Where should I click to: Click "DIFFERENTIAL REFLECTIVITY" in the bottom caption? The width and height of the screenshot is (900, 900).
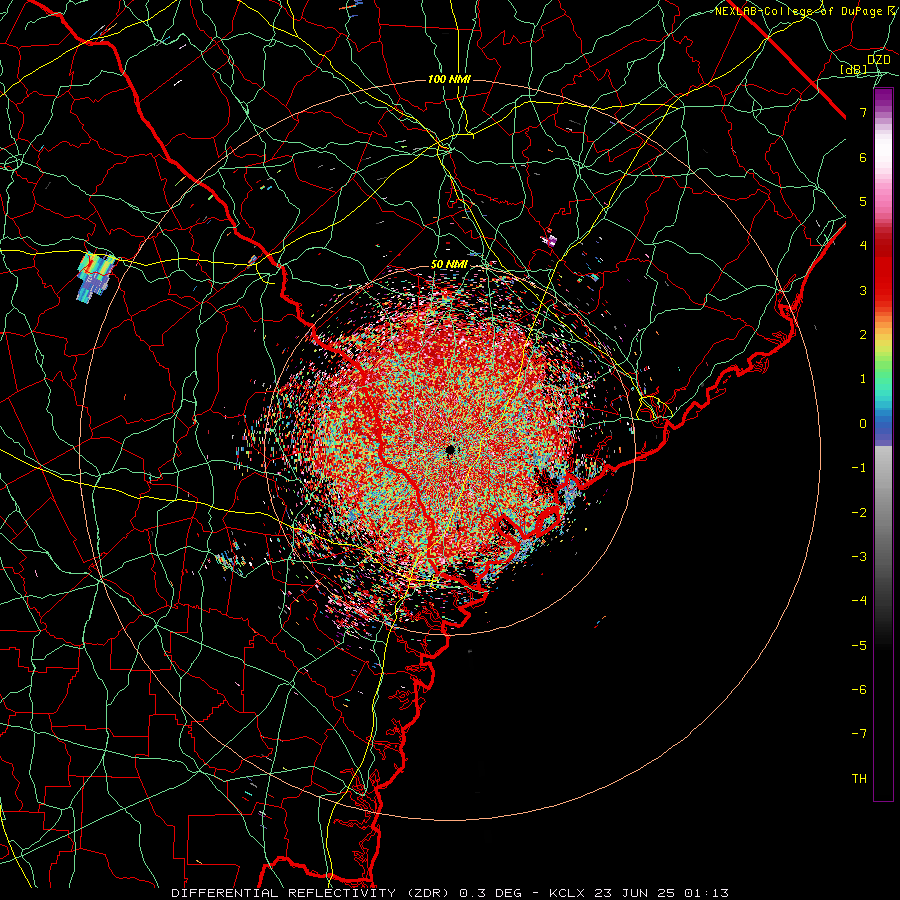[284, 893]
